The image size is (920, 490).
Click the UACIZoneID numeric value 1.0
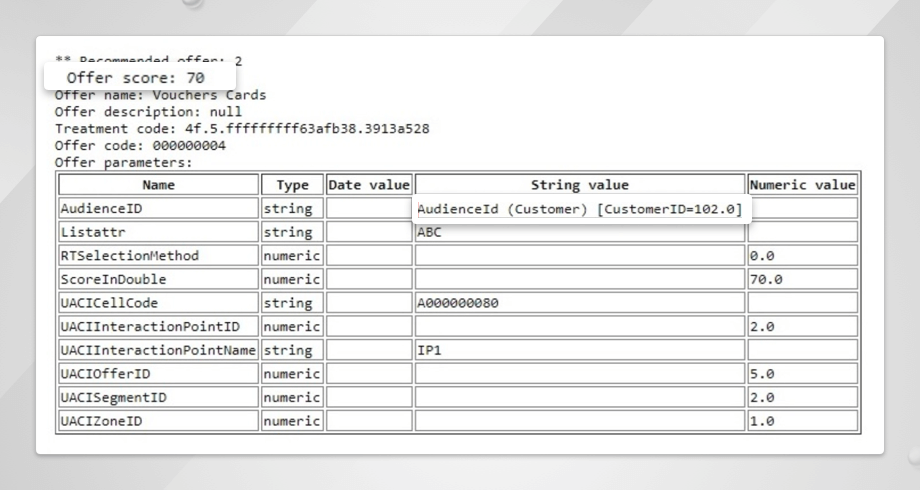[802, 421]
